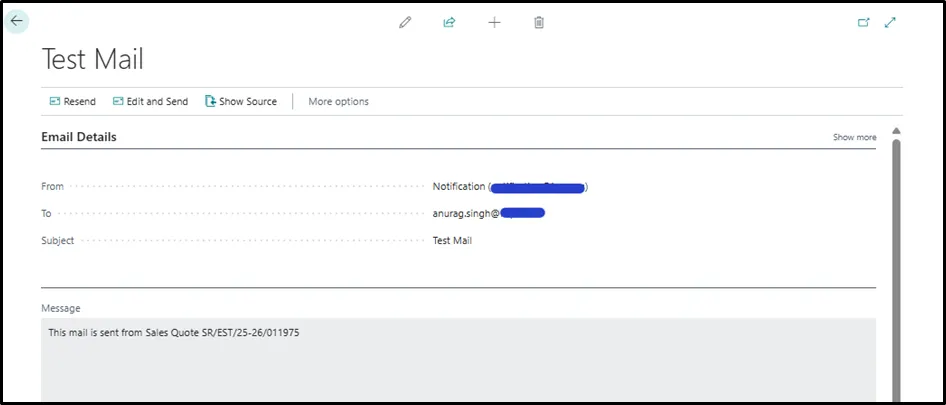Screen dimensions: 946x405
Task: Click the Subject value Test Mail
Action: (x=452, y=240)
